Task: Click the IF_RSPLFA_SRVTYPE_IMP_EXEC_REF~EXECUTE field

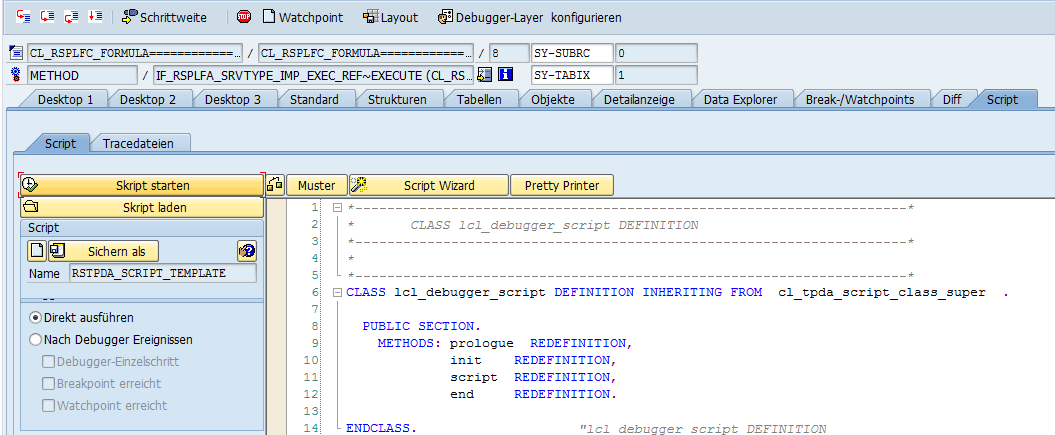Action: point(314,75)
